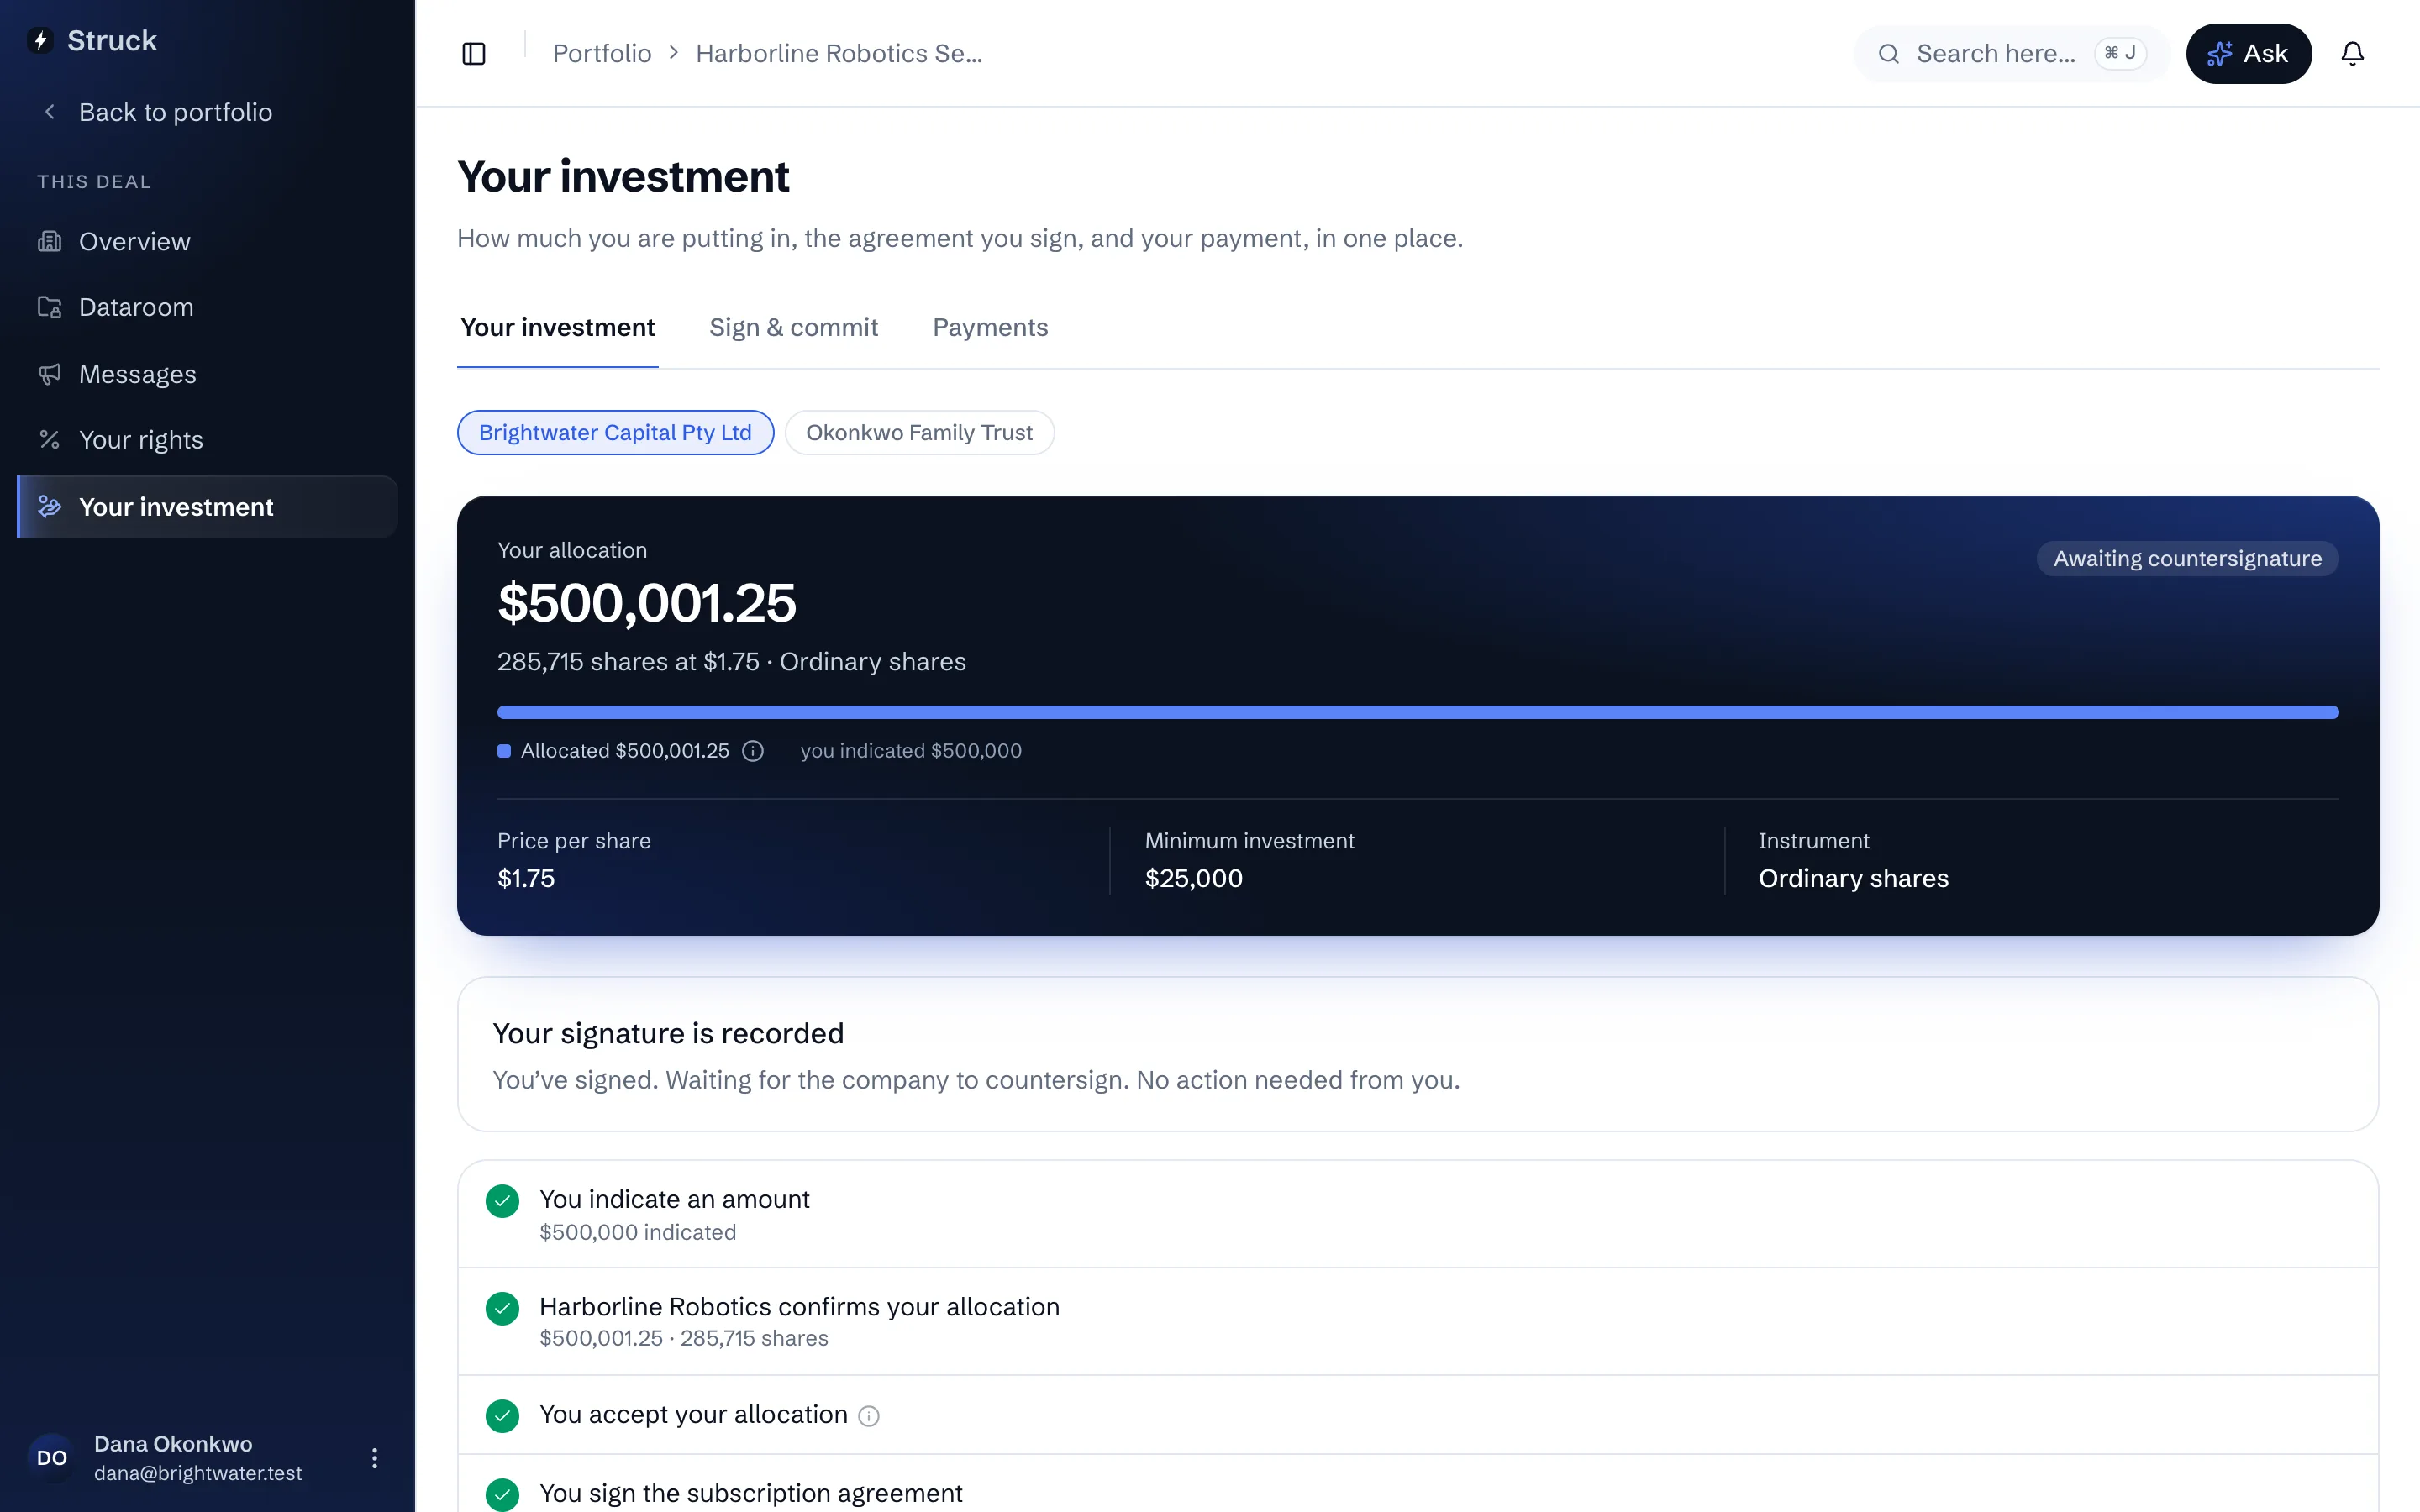This screenshot has width=2420, height=1512.
Task: Click the Overview building icon
Action: click(49, 241)
